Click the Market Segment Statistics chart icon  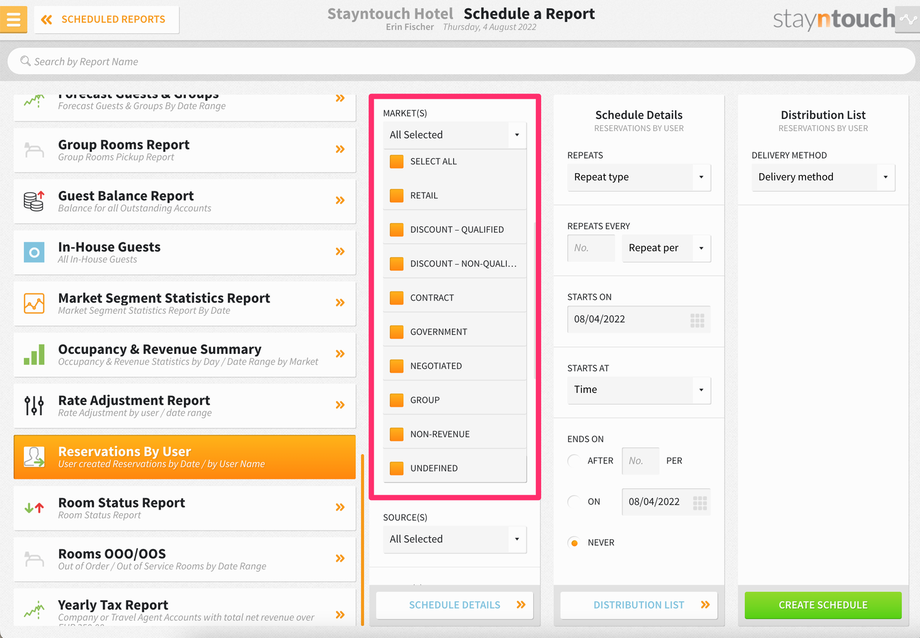coord(34,303)
